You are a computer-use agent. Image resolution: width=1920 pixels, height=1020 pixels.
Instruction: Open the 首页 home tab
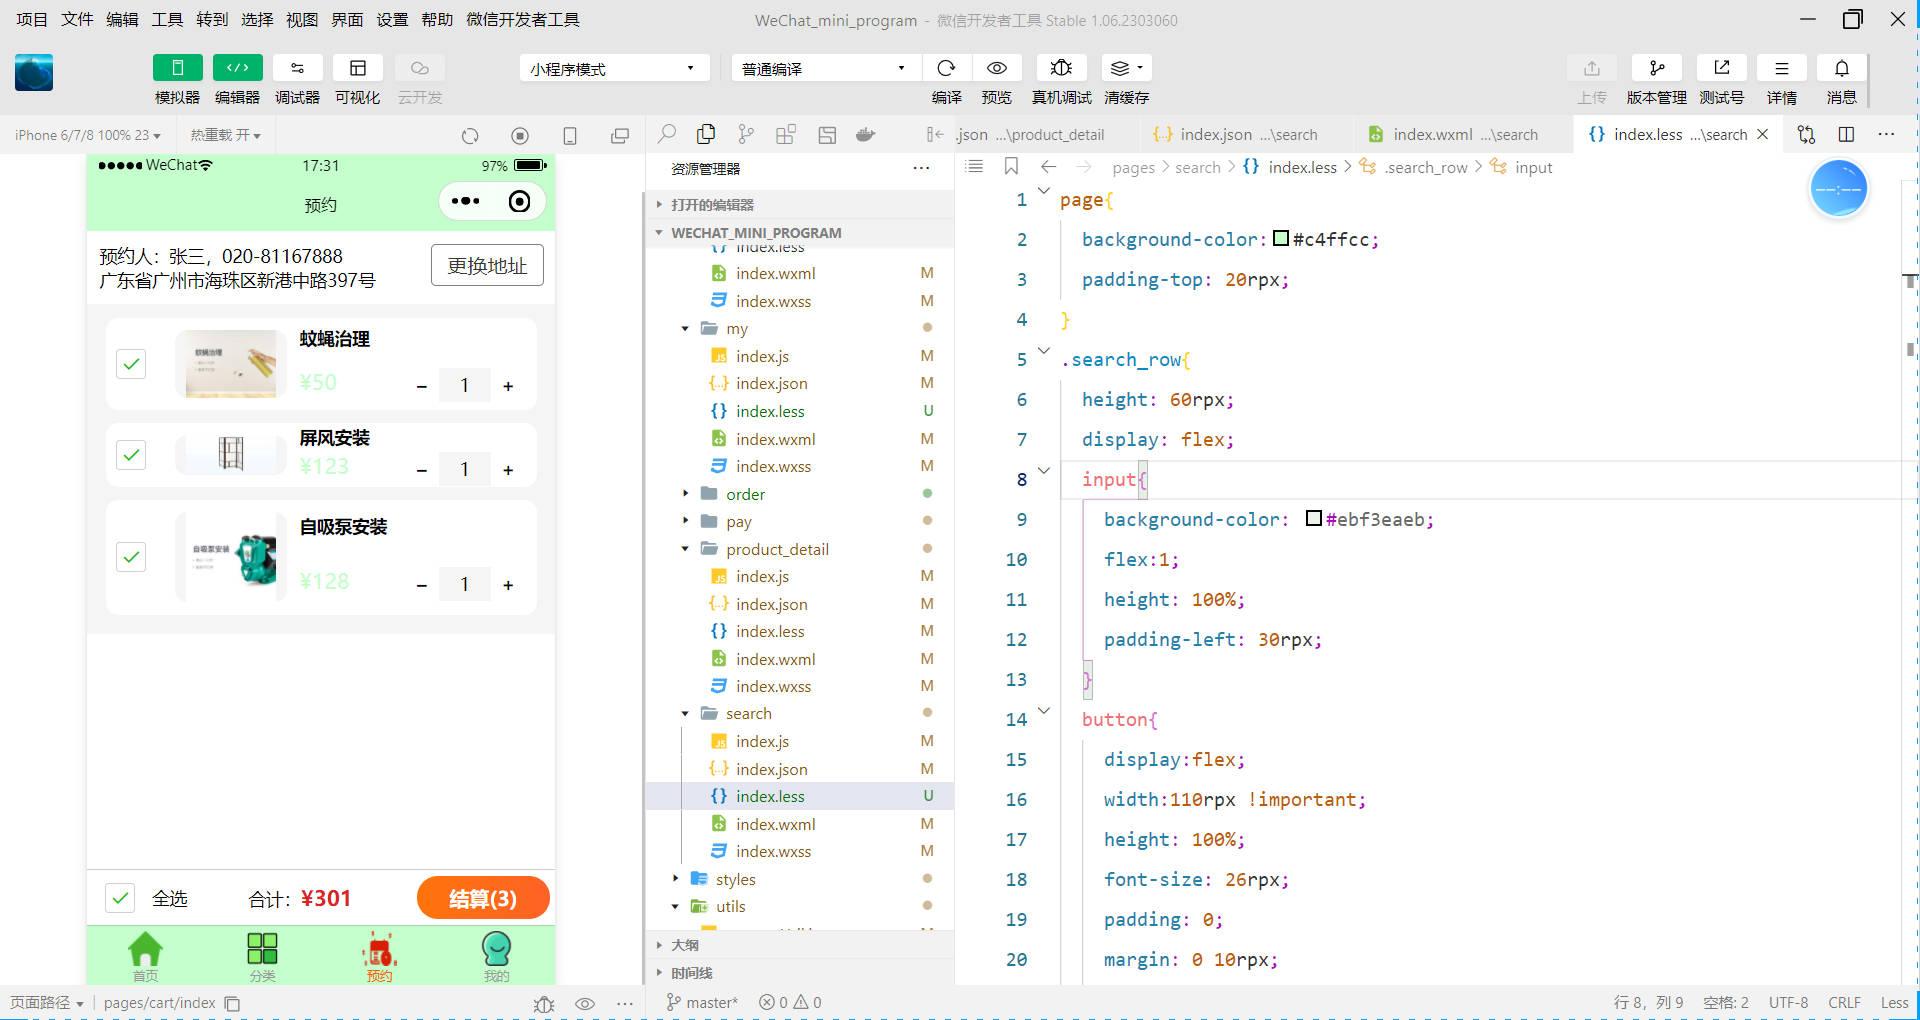(145, 957)
